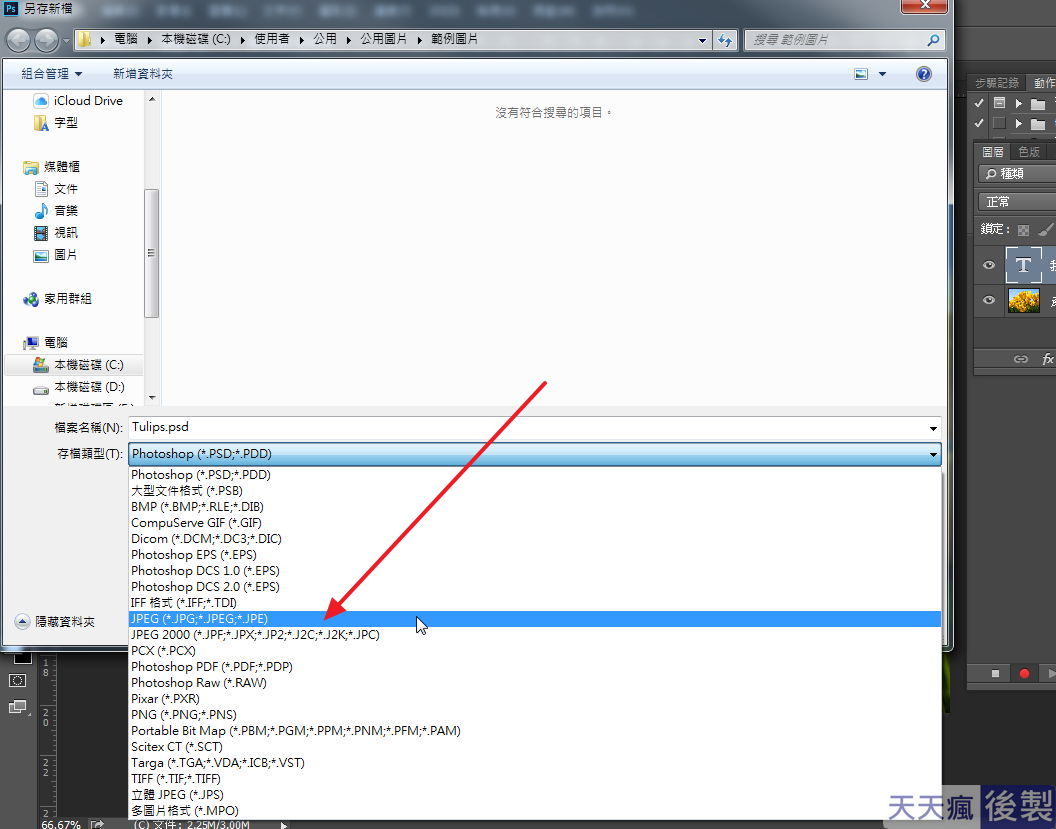Click 隱藏資料夾 to collapse folder pane

coord(55,622)
